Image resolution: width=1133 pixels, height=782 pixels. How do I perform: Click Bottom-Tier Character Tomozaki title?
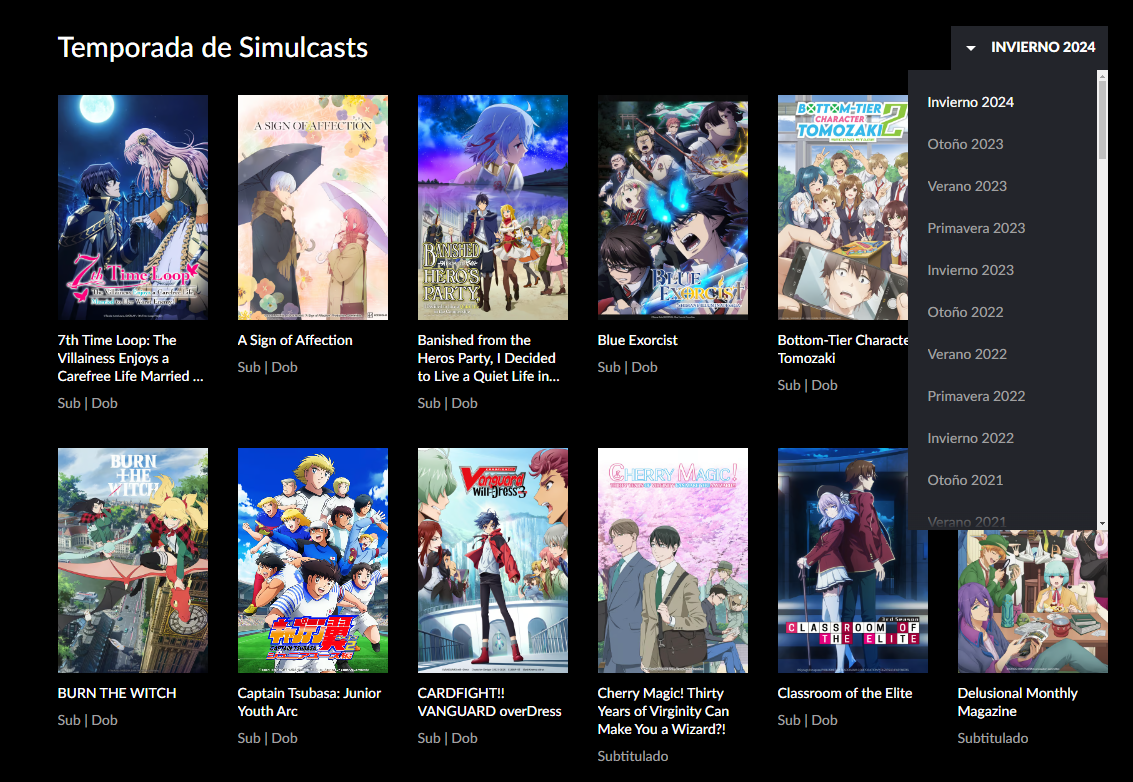(843, 349)
